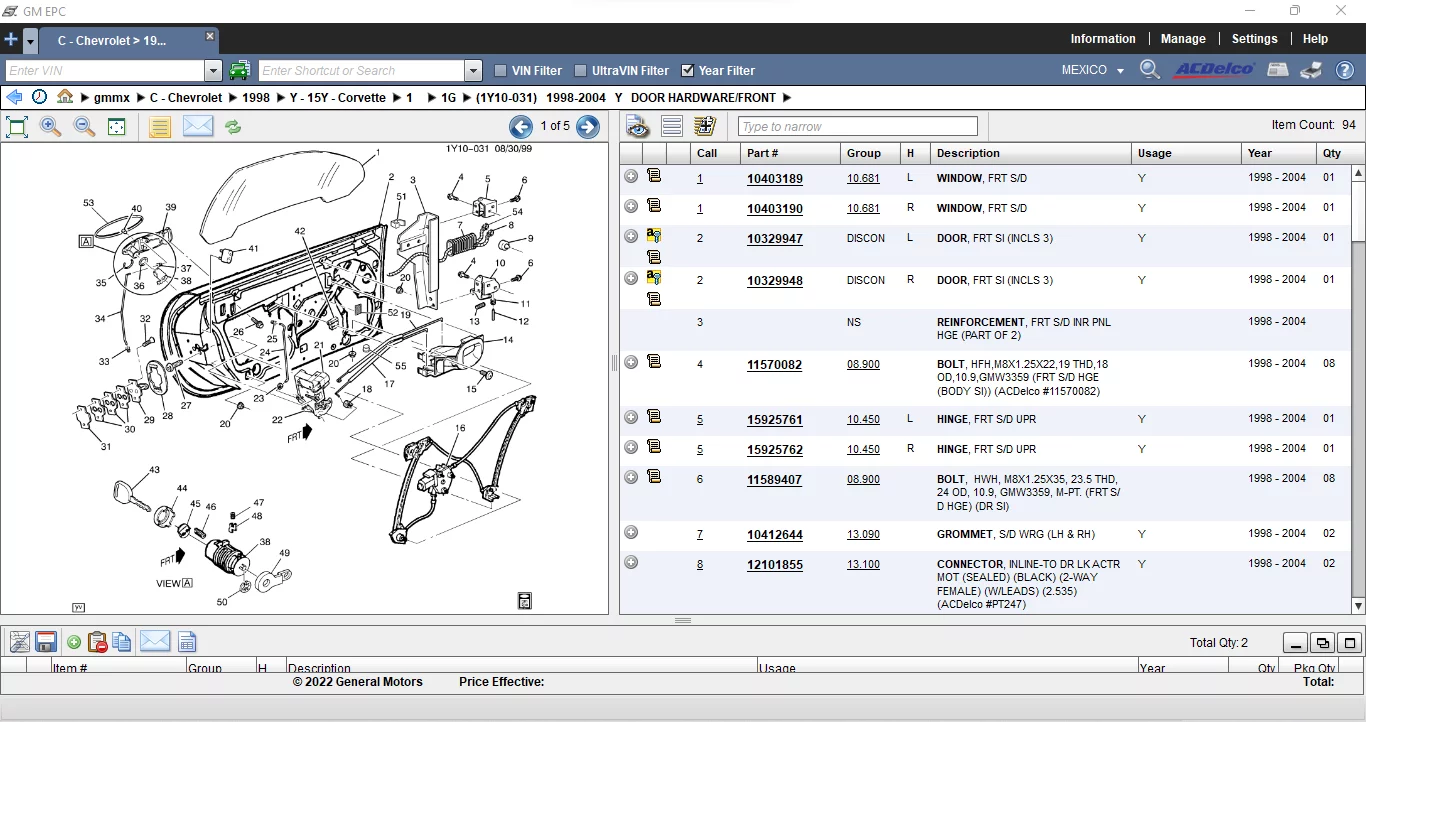Open part number 11570082 link

tap(774, 365)
